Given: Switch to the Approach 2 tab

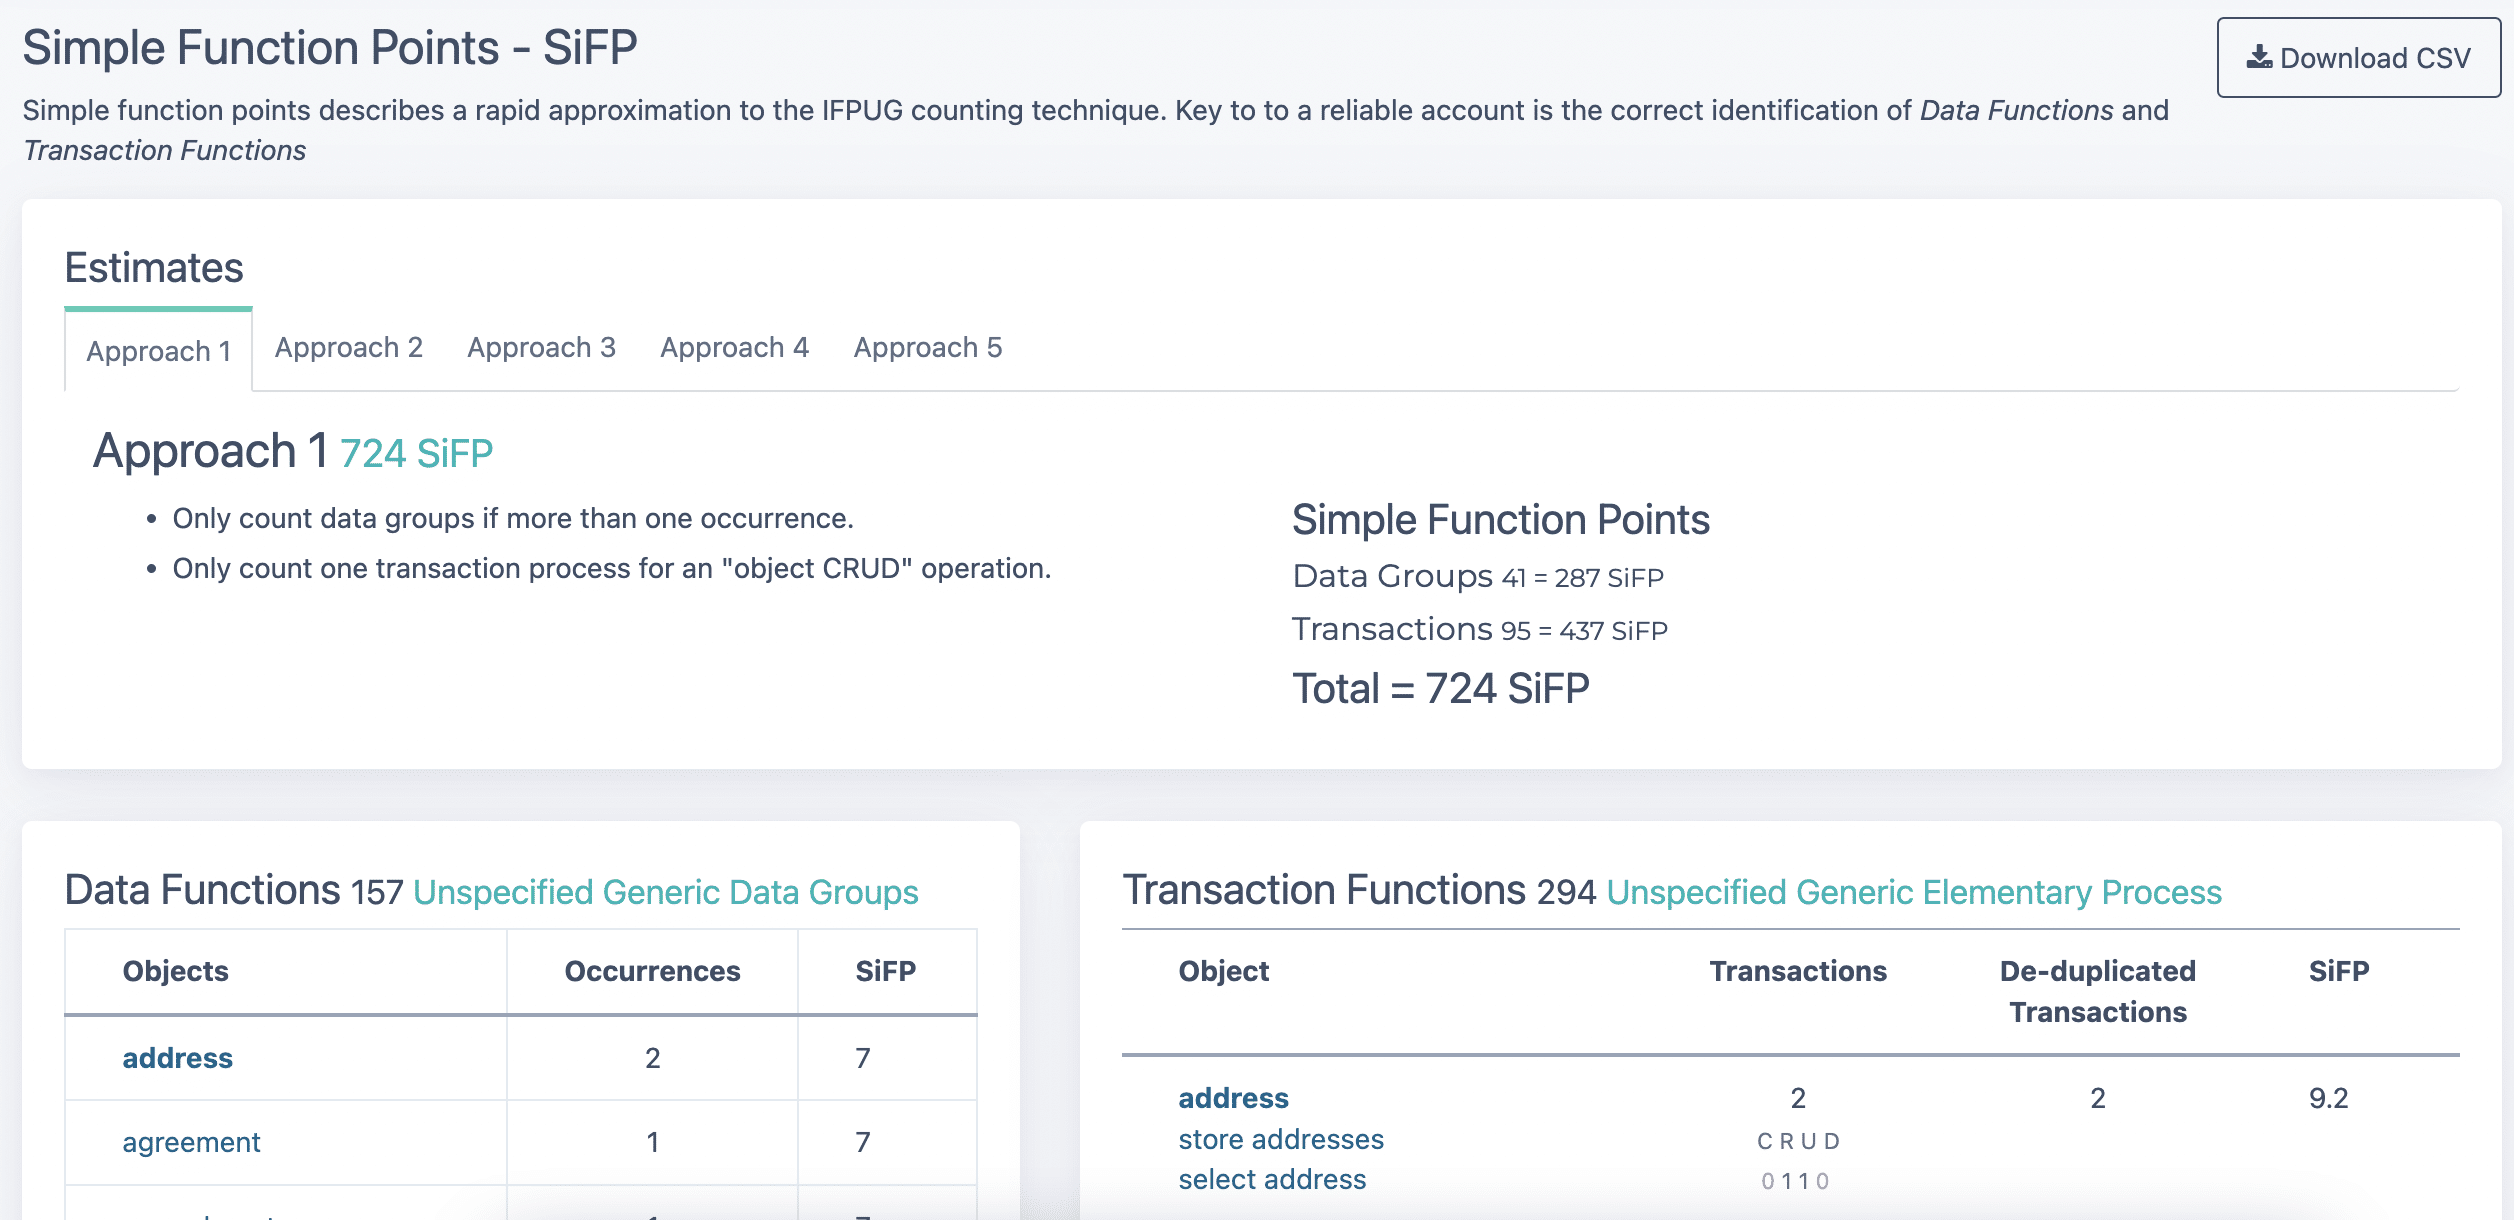Looking at the screenshot, I should (349, 348).
